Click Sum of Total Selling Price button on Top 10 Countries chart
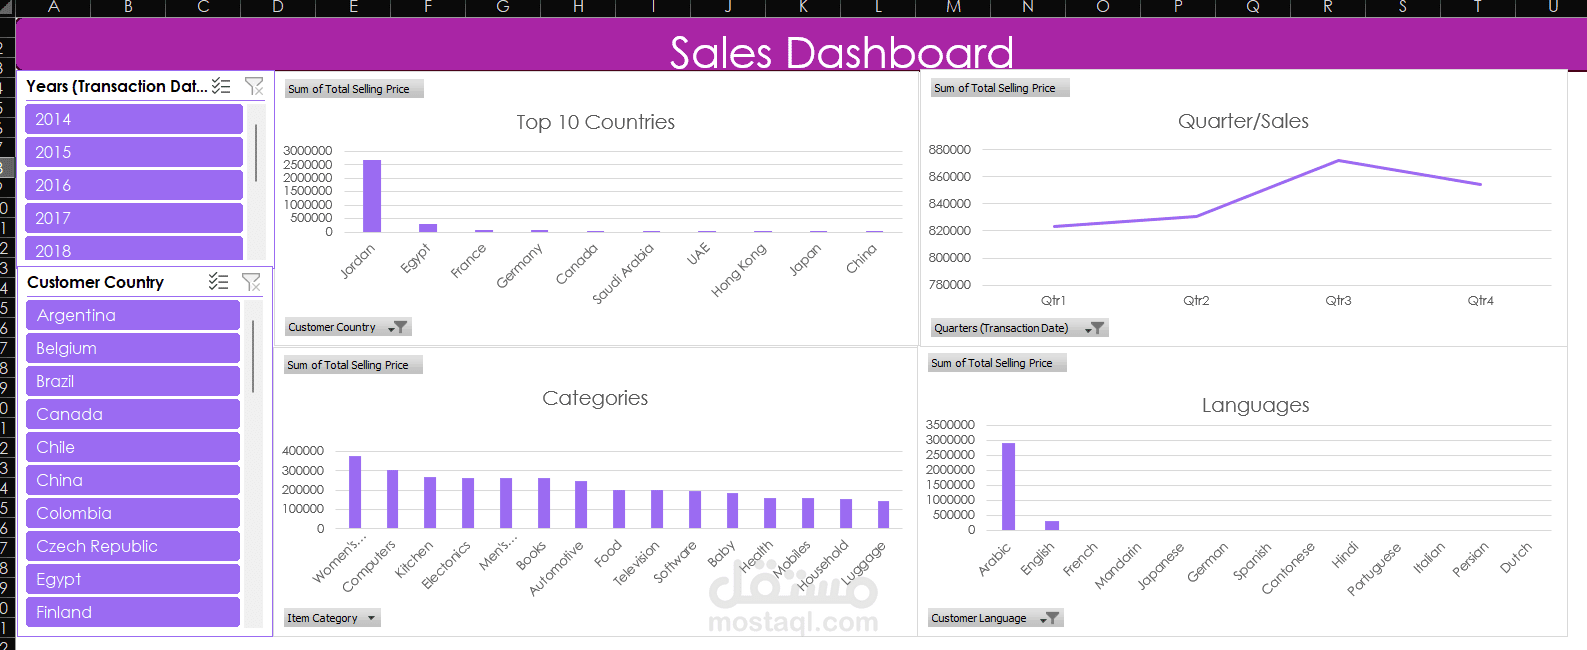1587x650 pixels. point(354,89)
